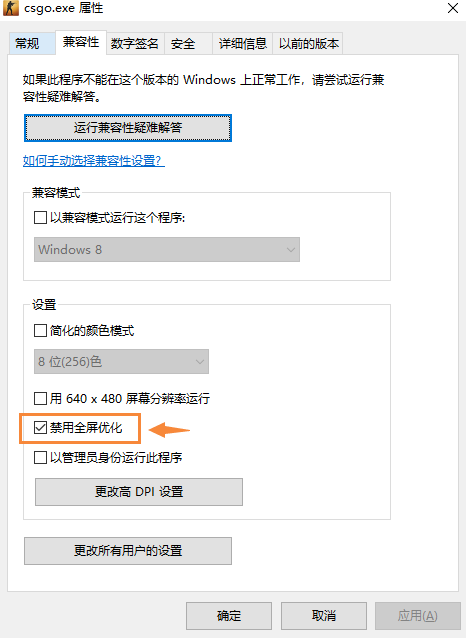Open the 数字签名 tab
This screenshot has width=466, height=638.
click(x=135, y=43)
